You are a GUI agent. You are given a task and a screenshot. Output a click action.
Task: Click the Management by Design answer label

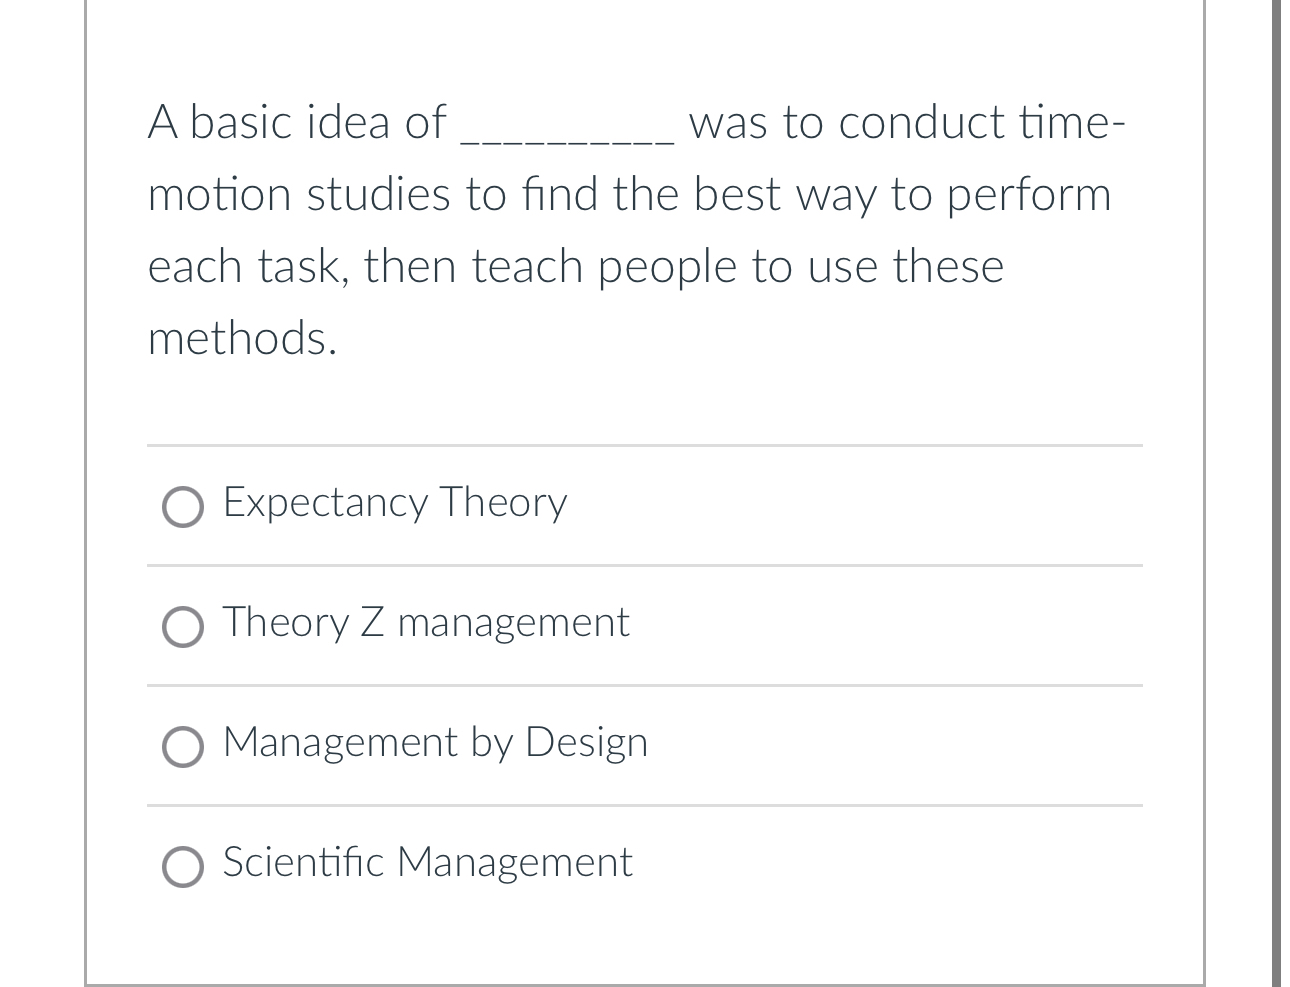[x=435, y=743]
